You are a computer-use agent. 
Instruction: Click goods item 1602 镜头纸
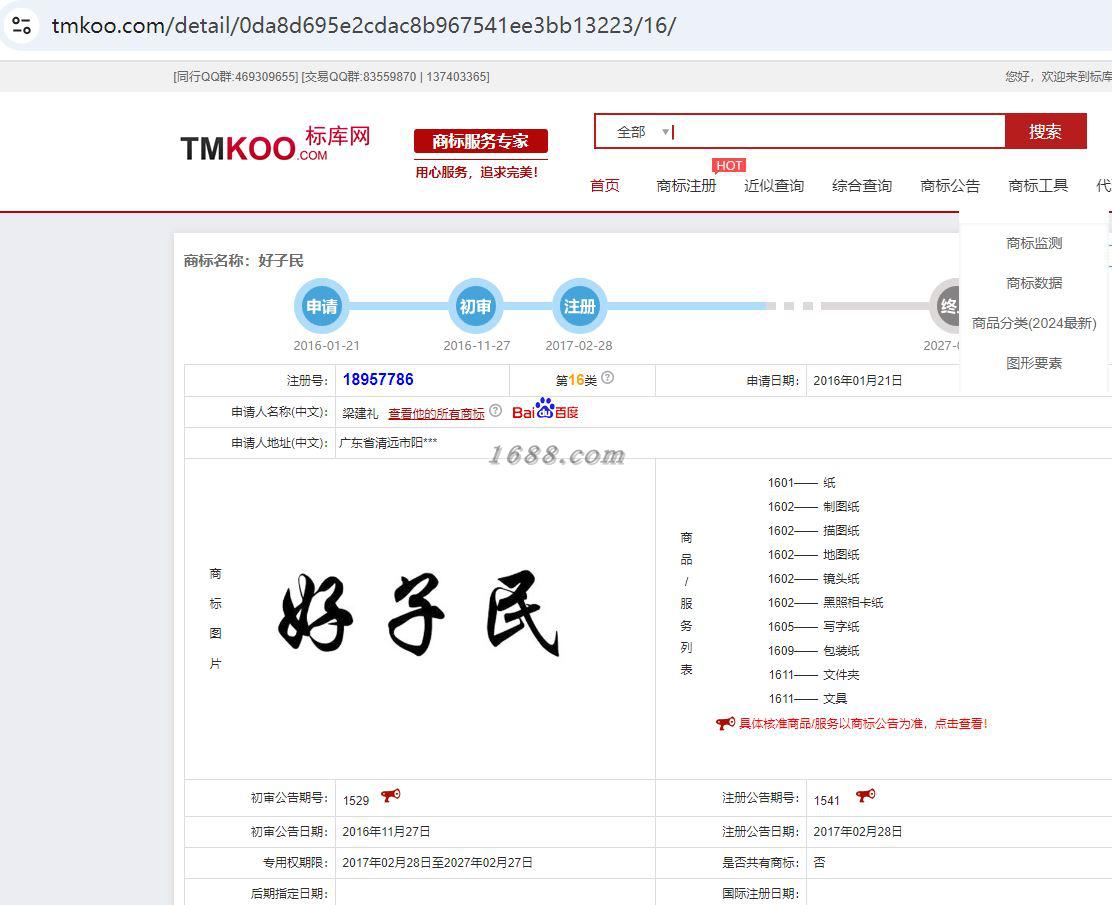coord(813,579)
